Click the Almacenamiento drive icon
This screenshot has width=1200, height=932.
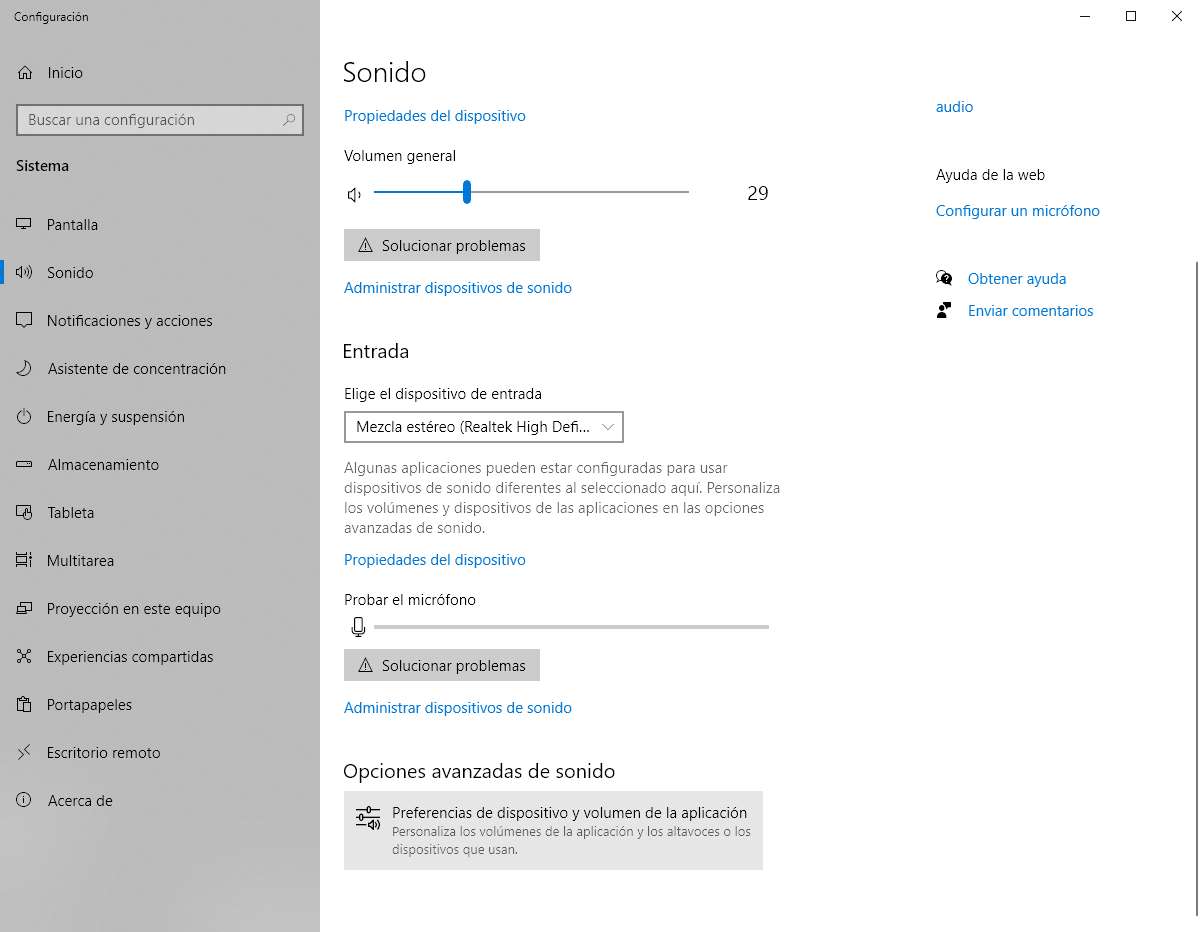(25, 465)
